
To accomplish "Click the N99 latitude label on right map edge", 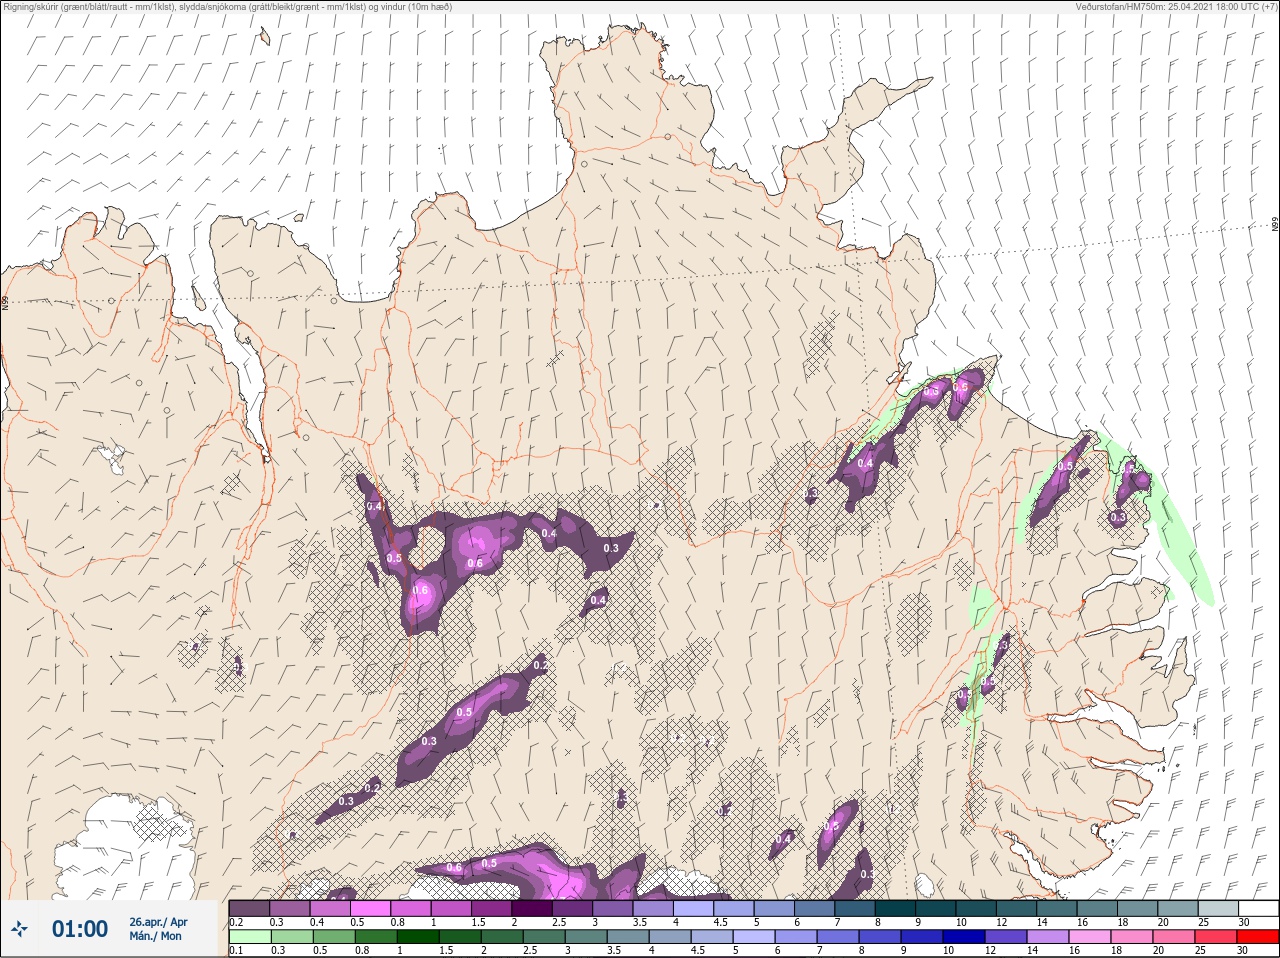I will pyautogui.click(x=1275, y=225).
